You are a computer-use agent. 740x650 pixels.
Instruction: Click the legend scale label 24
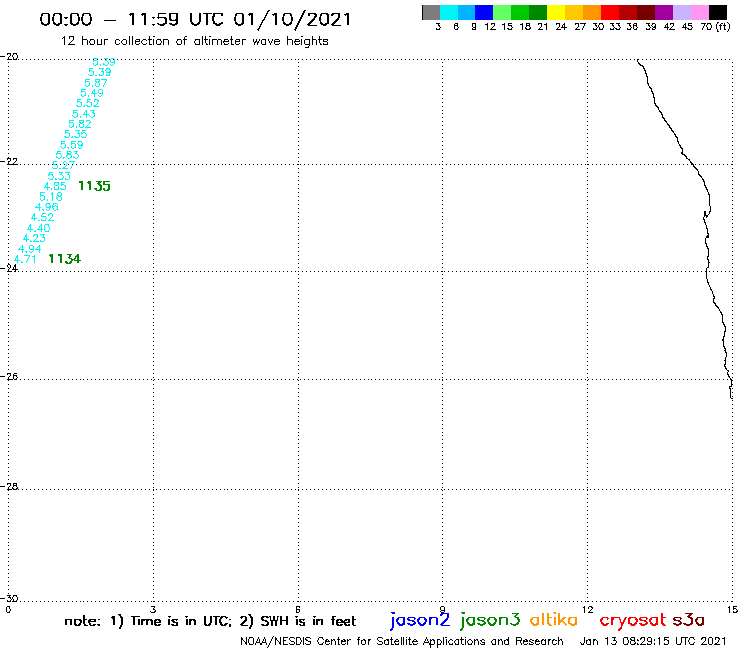(x=561, y=27)
